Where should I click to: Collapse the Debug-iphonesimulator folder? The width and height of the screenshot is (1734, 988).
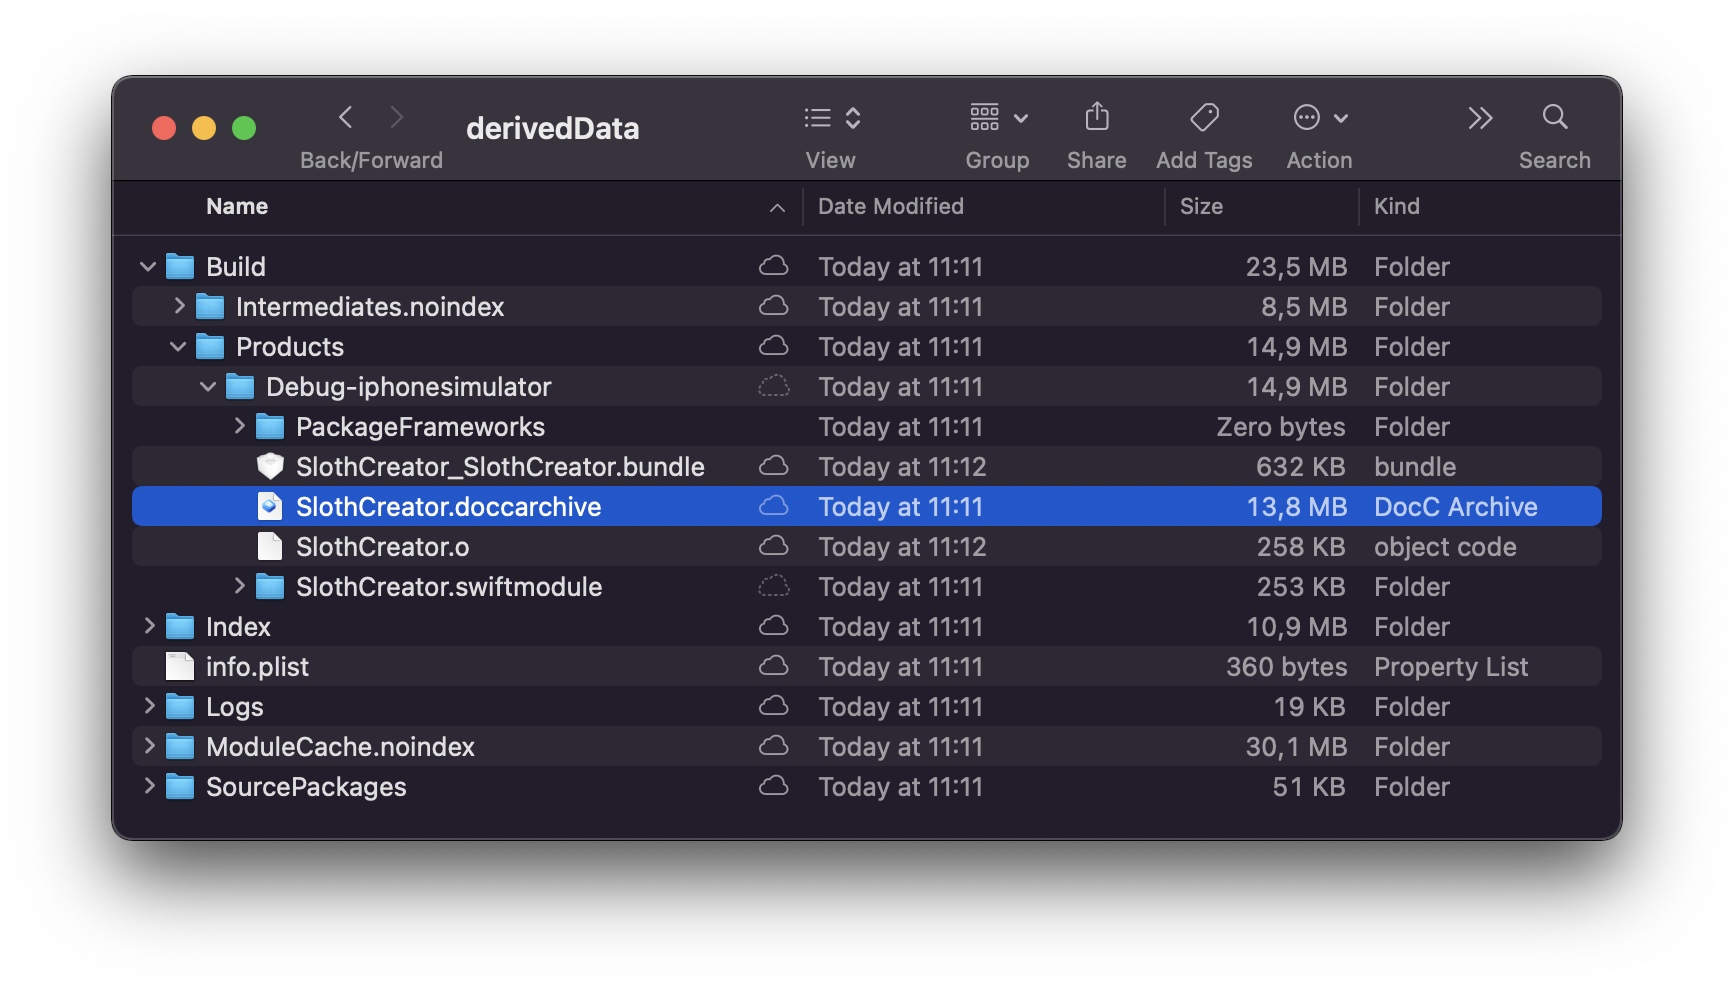[x=208, y=387]
